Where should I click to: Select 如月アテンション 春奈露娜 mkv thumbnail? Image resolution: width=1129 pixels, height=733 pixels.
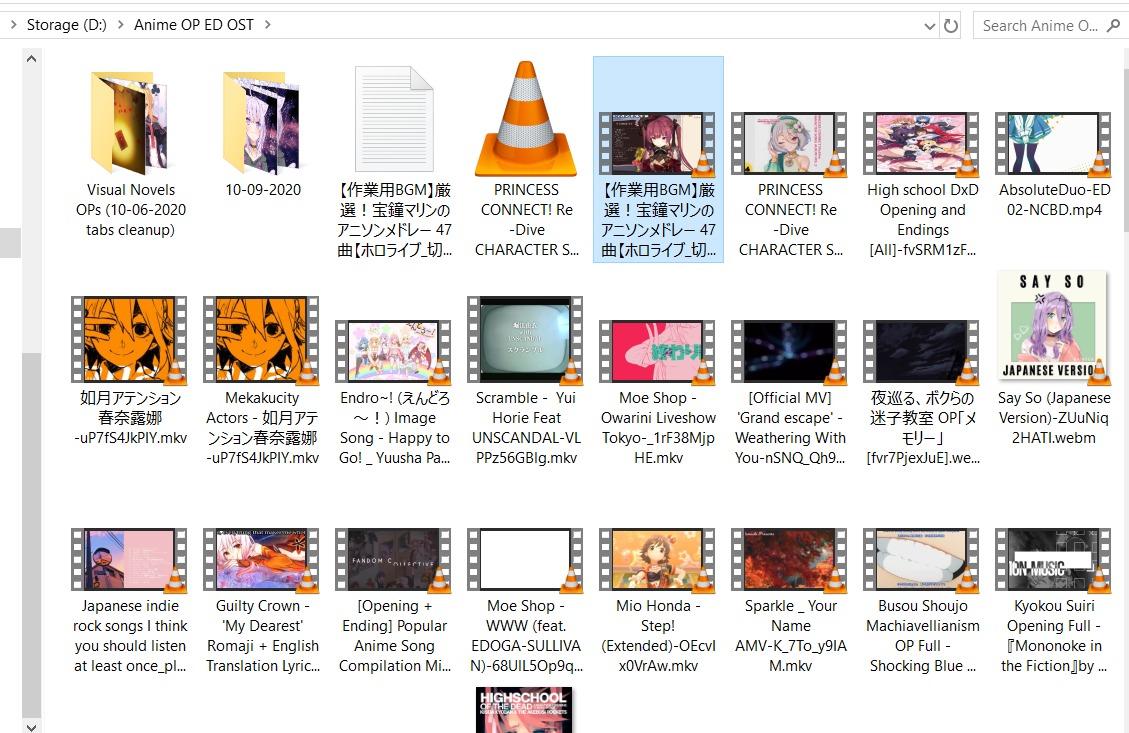(130, 339)
